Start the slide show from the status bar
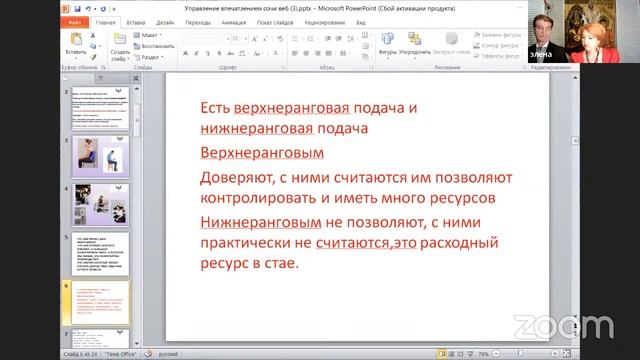Image resolution: width=640 pixels, height=360 pixels. pos(470,354)
